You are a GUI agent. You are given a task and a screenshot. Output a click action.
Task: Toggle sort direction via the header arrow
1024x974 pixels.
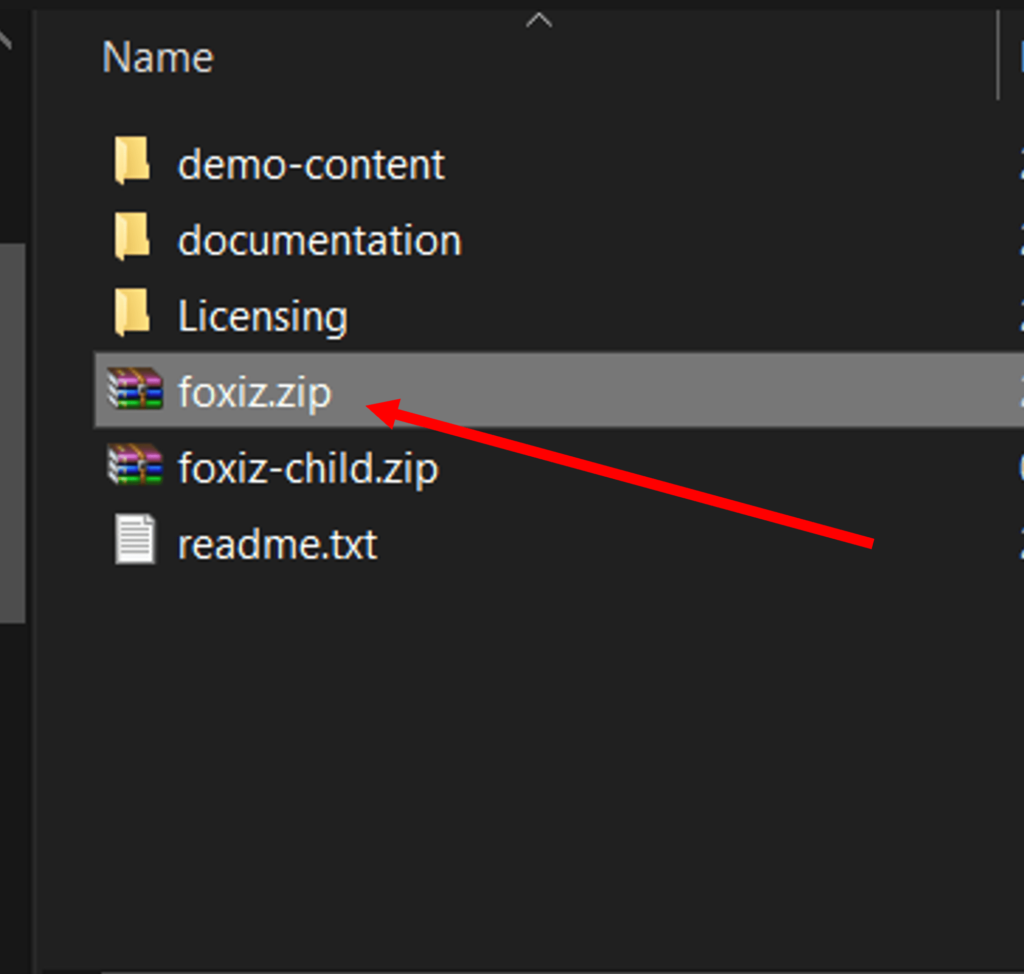539,20
